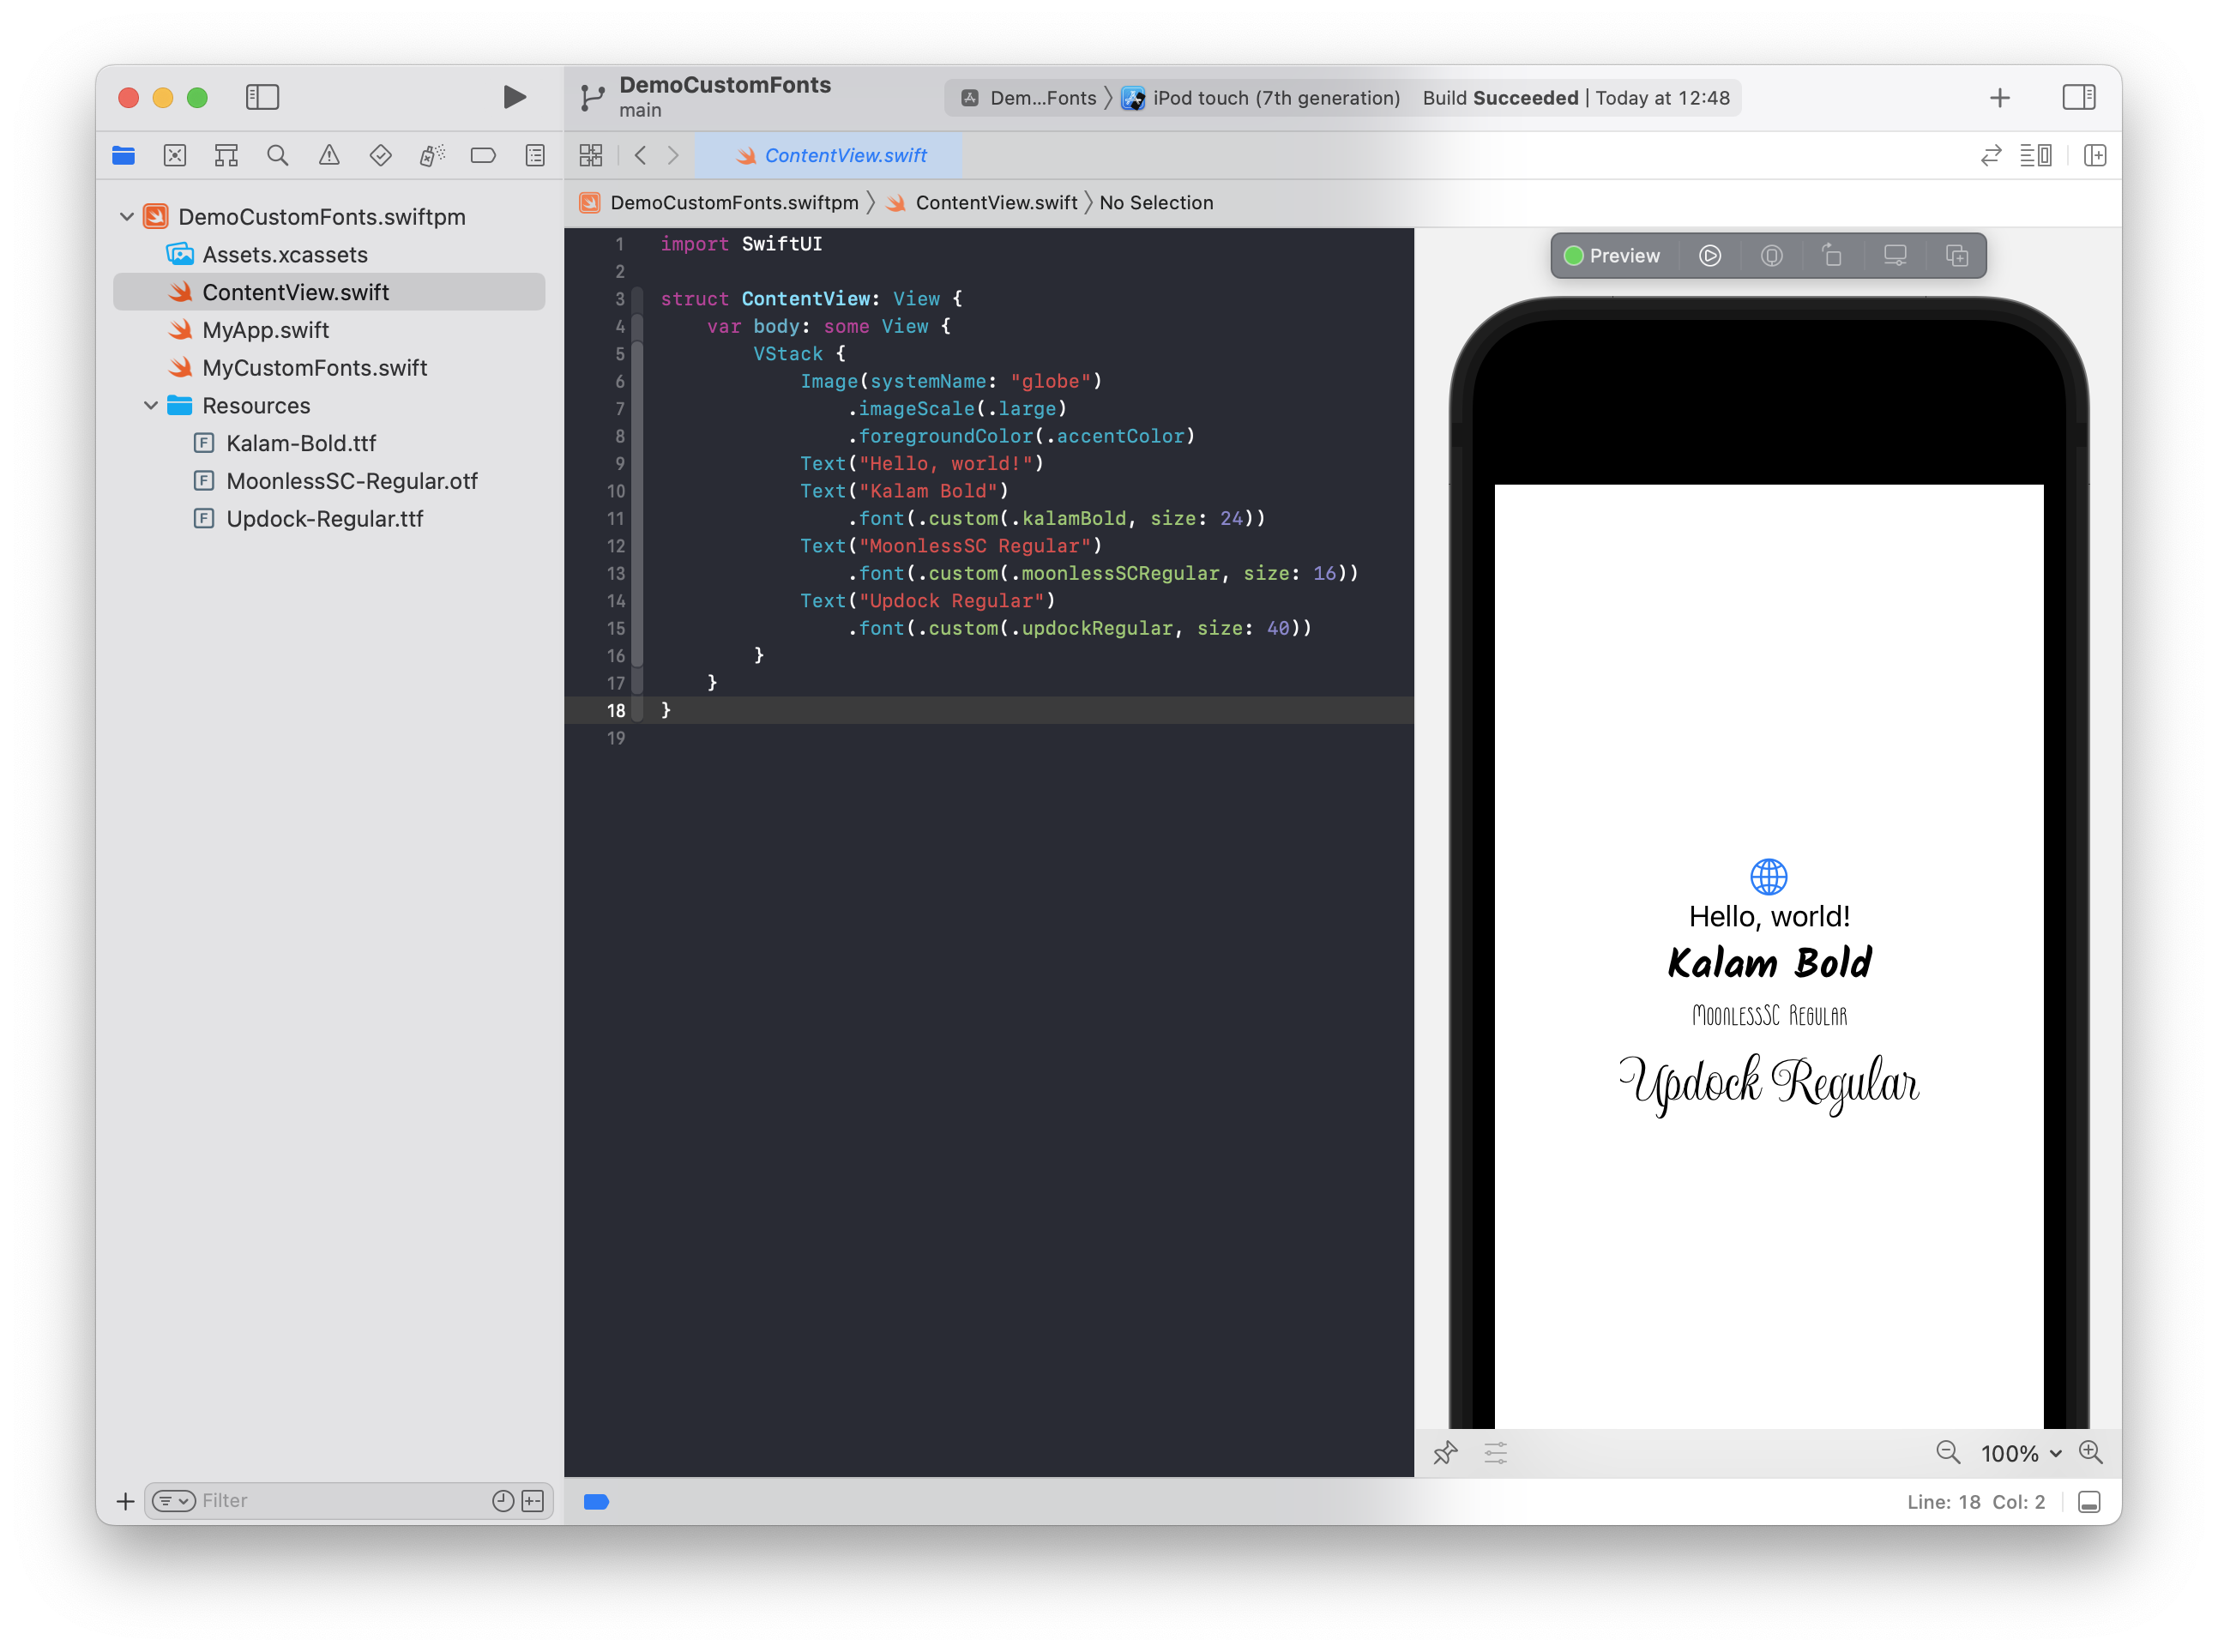
Task: Open the 100% zoom level dropdown
Action: 2021,1453
